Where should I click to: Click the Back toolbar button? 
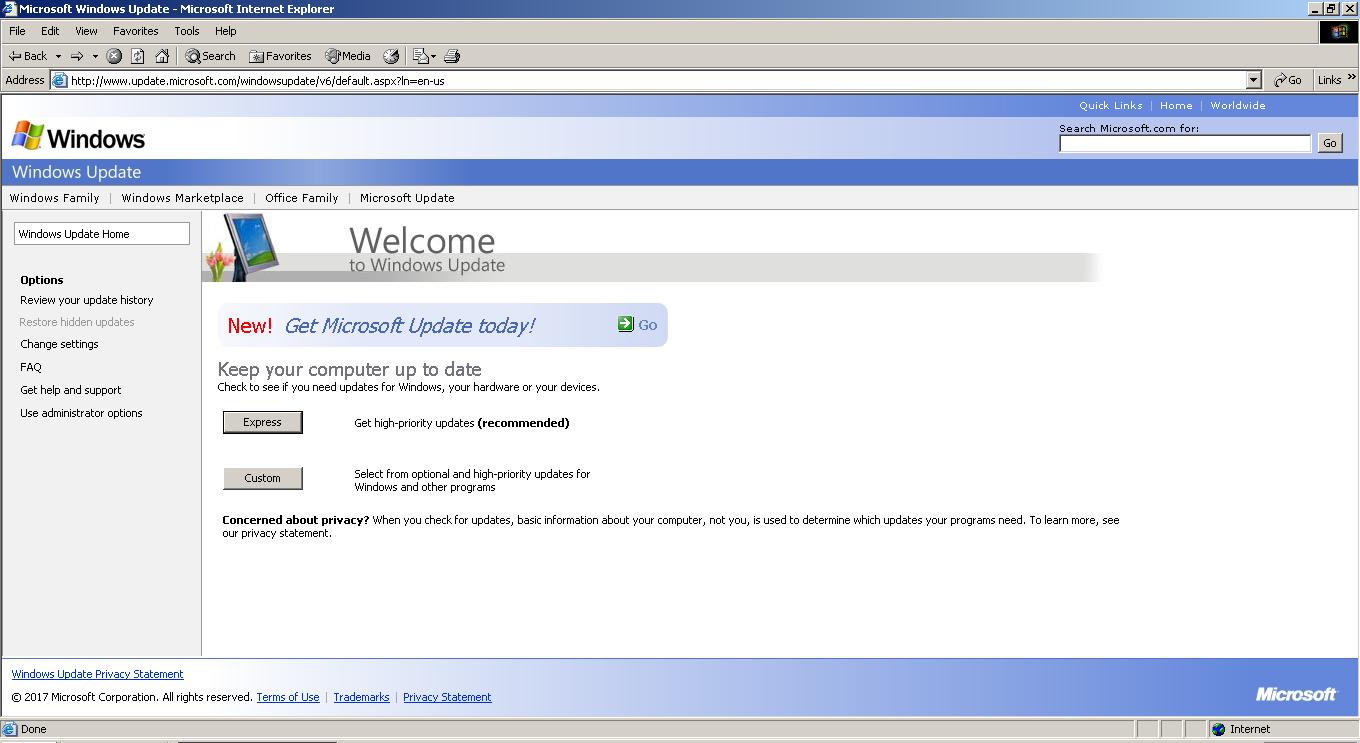(28, 56)
